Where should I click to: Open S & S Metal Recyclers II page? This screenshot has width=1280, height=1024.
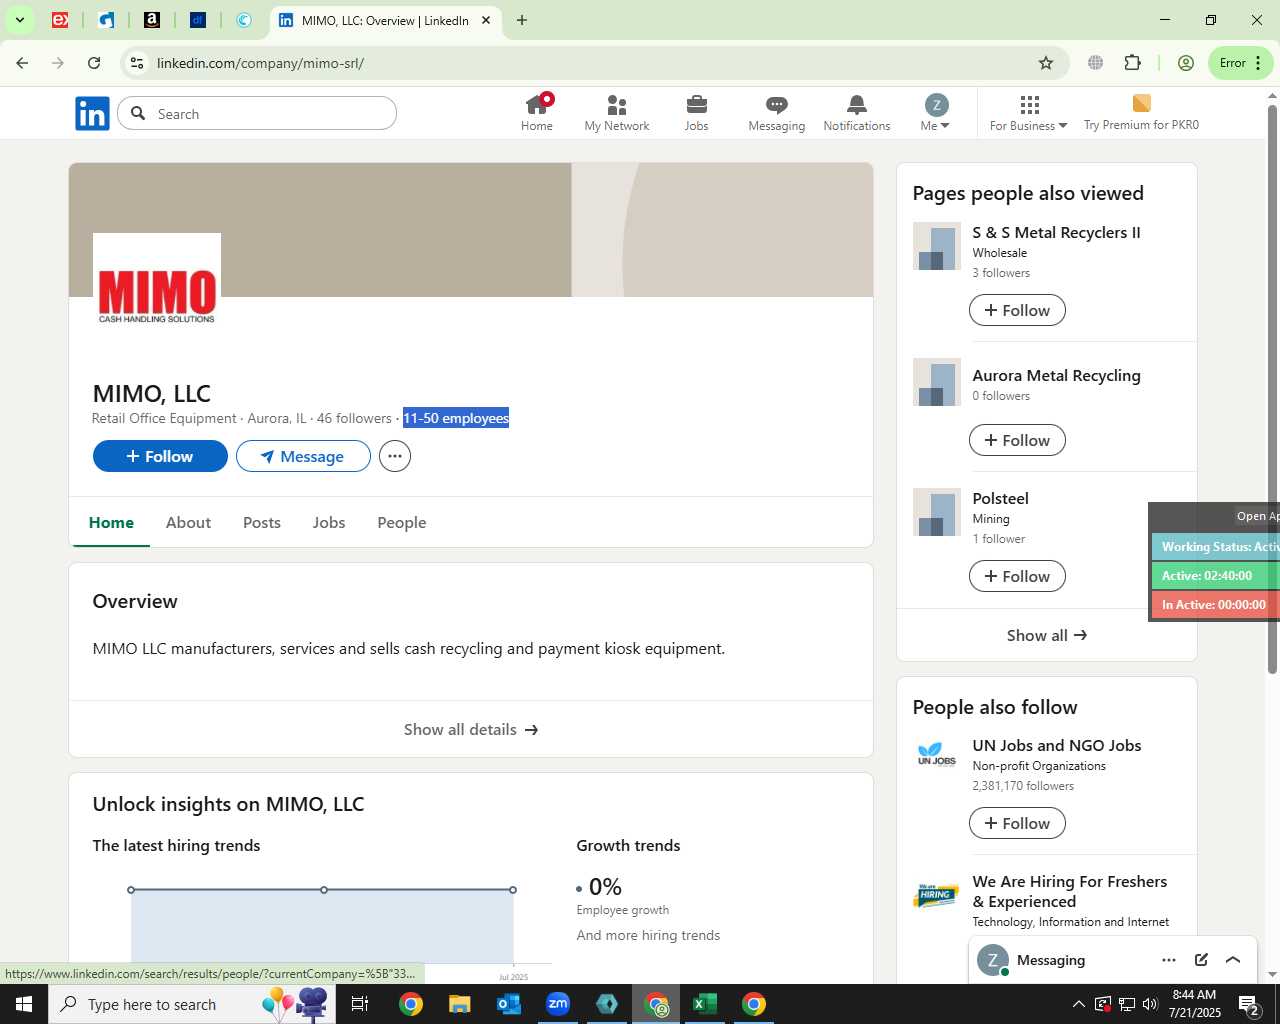(x=1056, y=232)
